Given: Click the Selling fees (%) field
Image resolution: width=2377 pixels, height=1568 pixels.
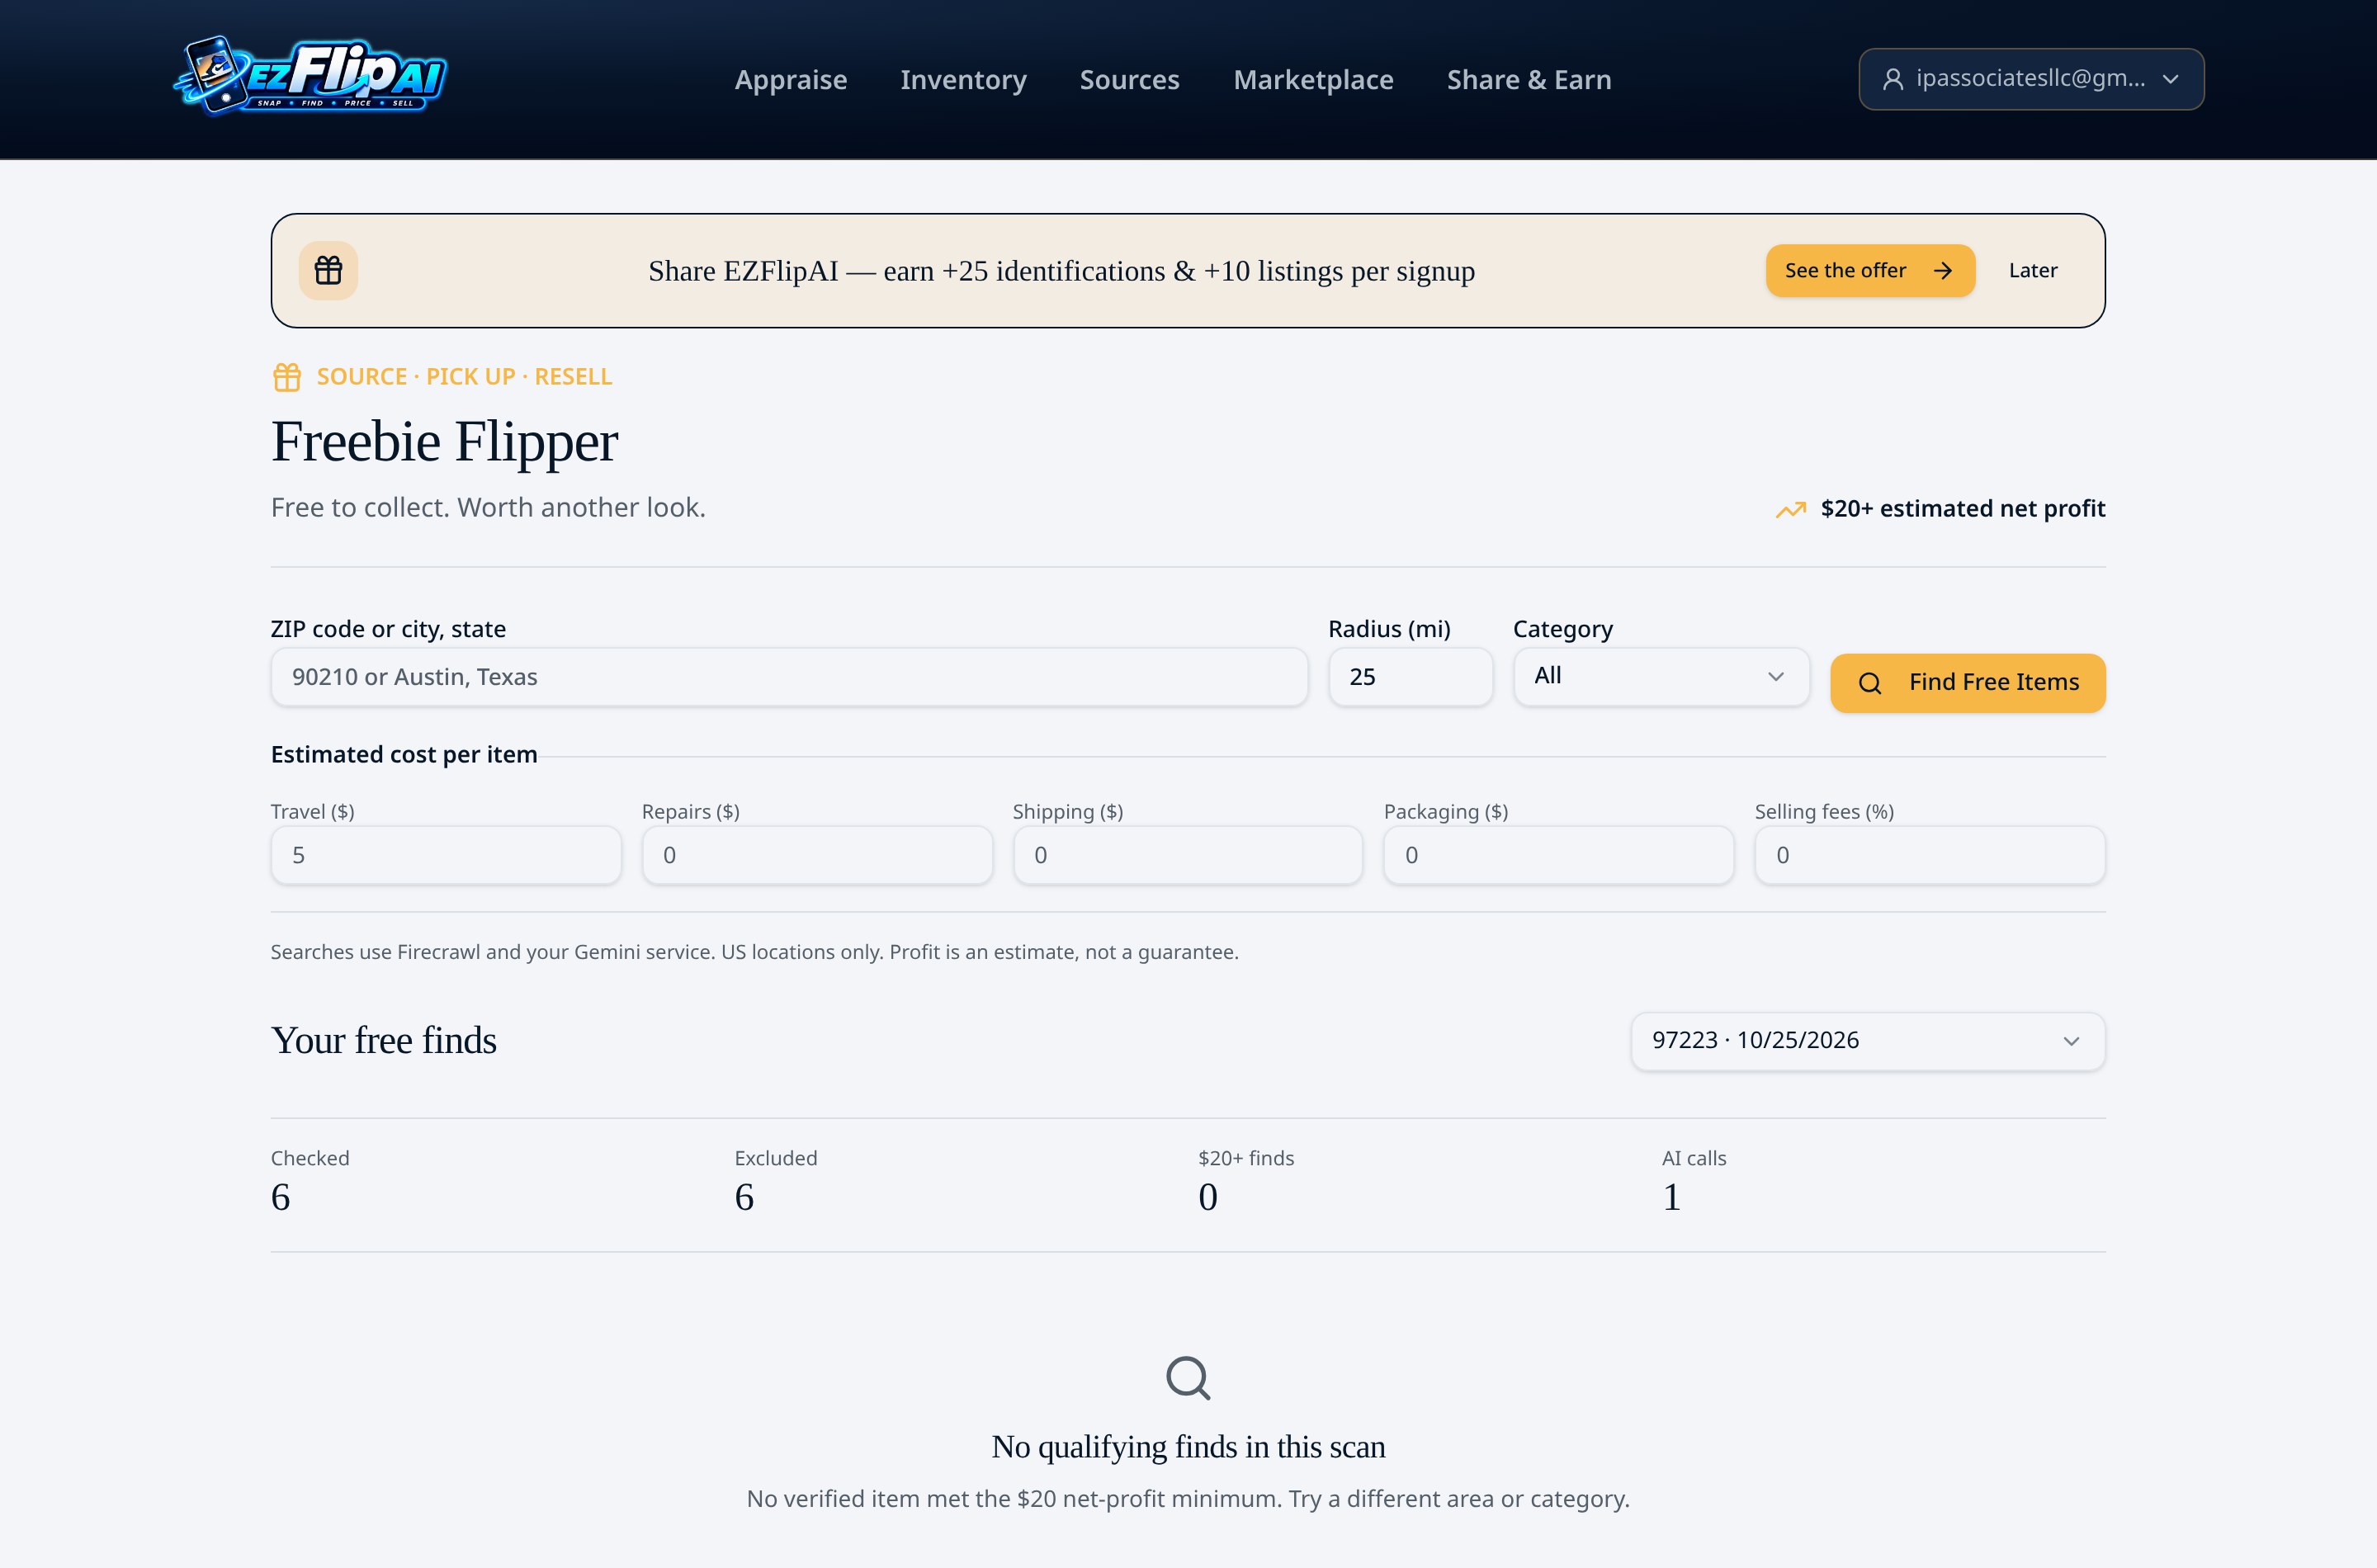Looking at the screenshot, I should pos(1929,855).
